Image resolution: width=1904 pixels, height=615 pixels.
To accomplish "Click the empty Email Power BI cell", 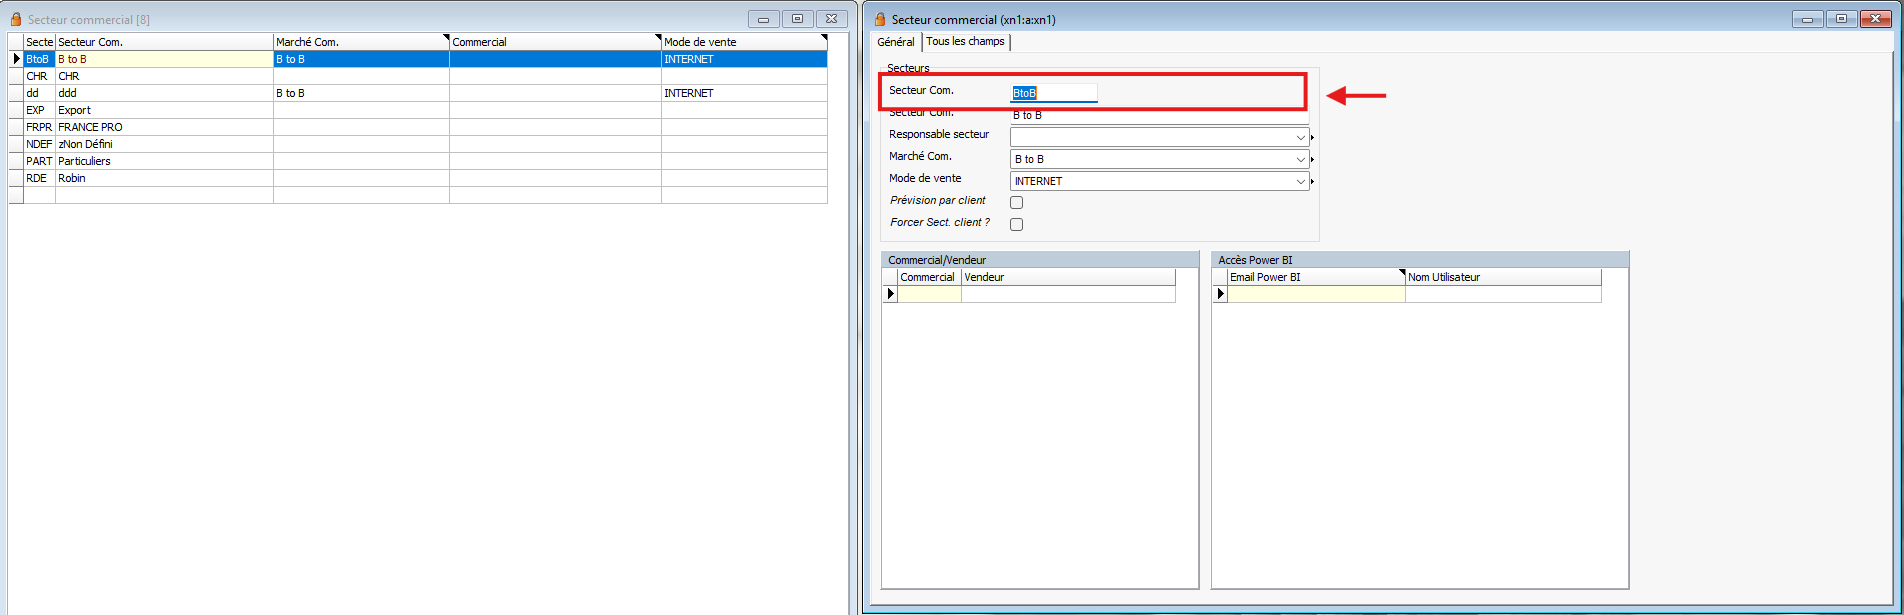I will (1315, 294).
